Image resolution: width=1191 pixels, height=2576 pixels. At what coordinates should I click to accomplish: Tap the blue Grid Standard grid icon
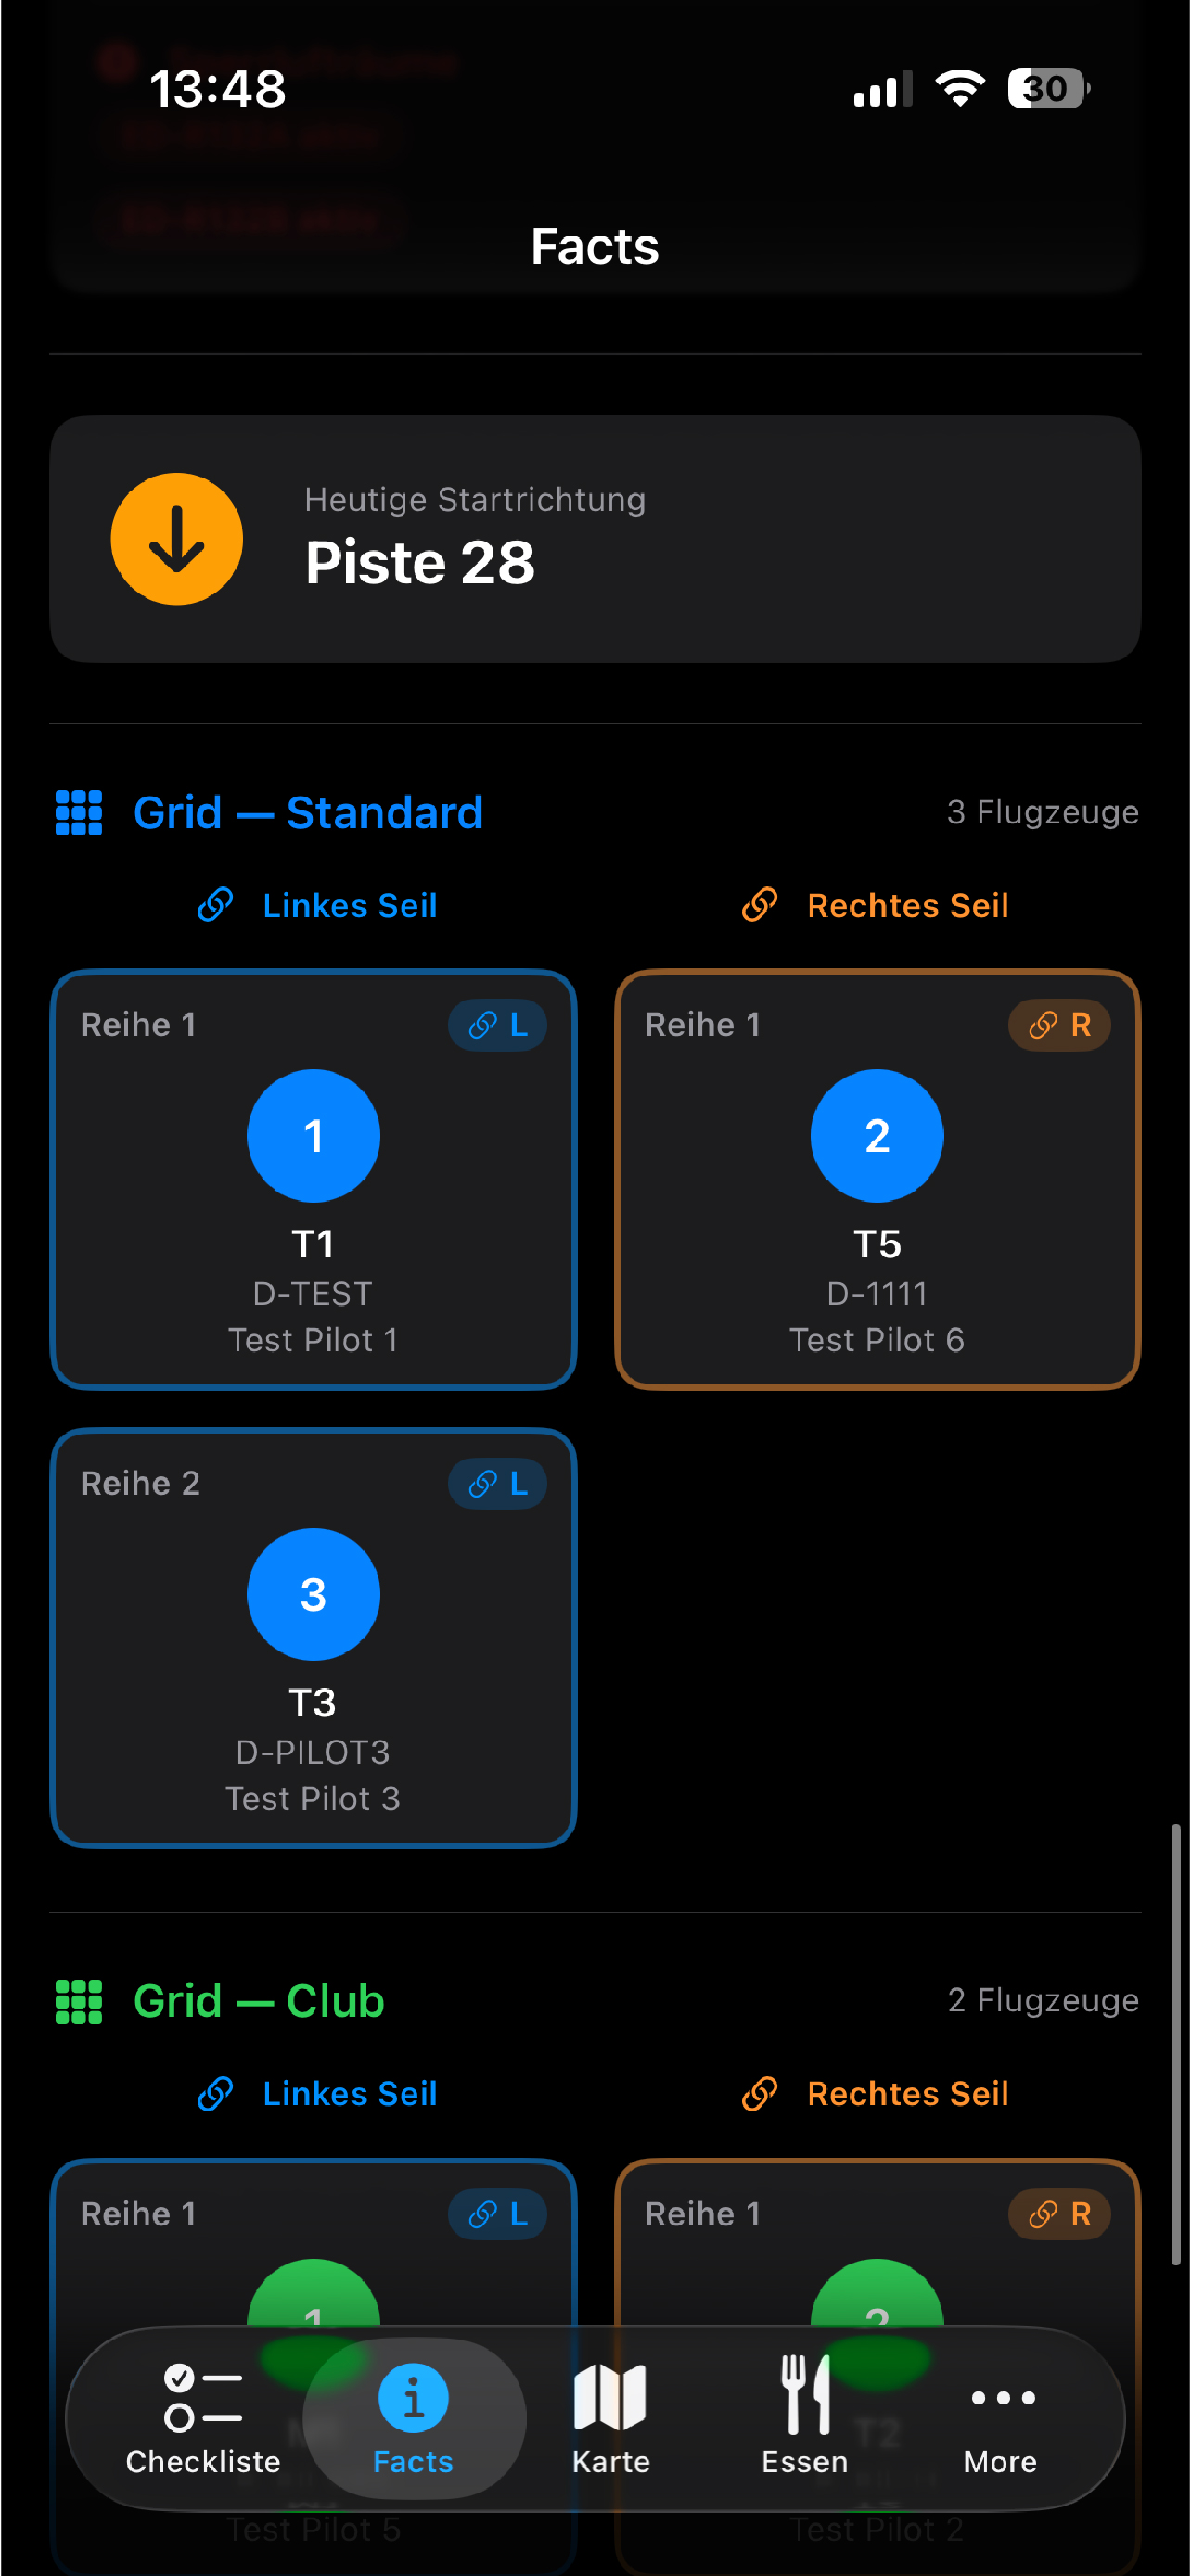(79, 812)
